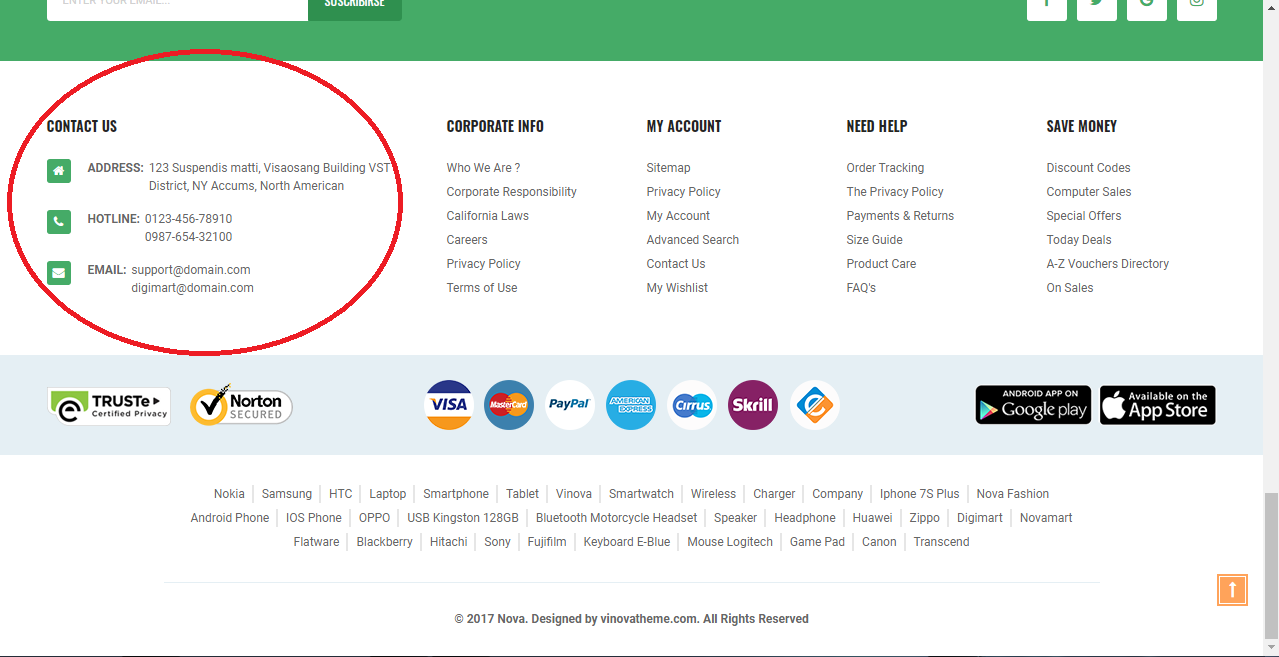Open Discount Codes link

pyautogui.click(x=1088, y=168)
